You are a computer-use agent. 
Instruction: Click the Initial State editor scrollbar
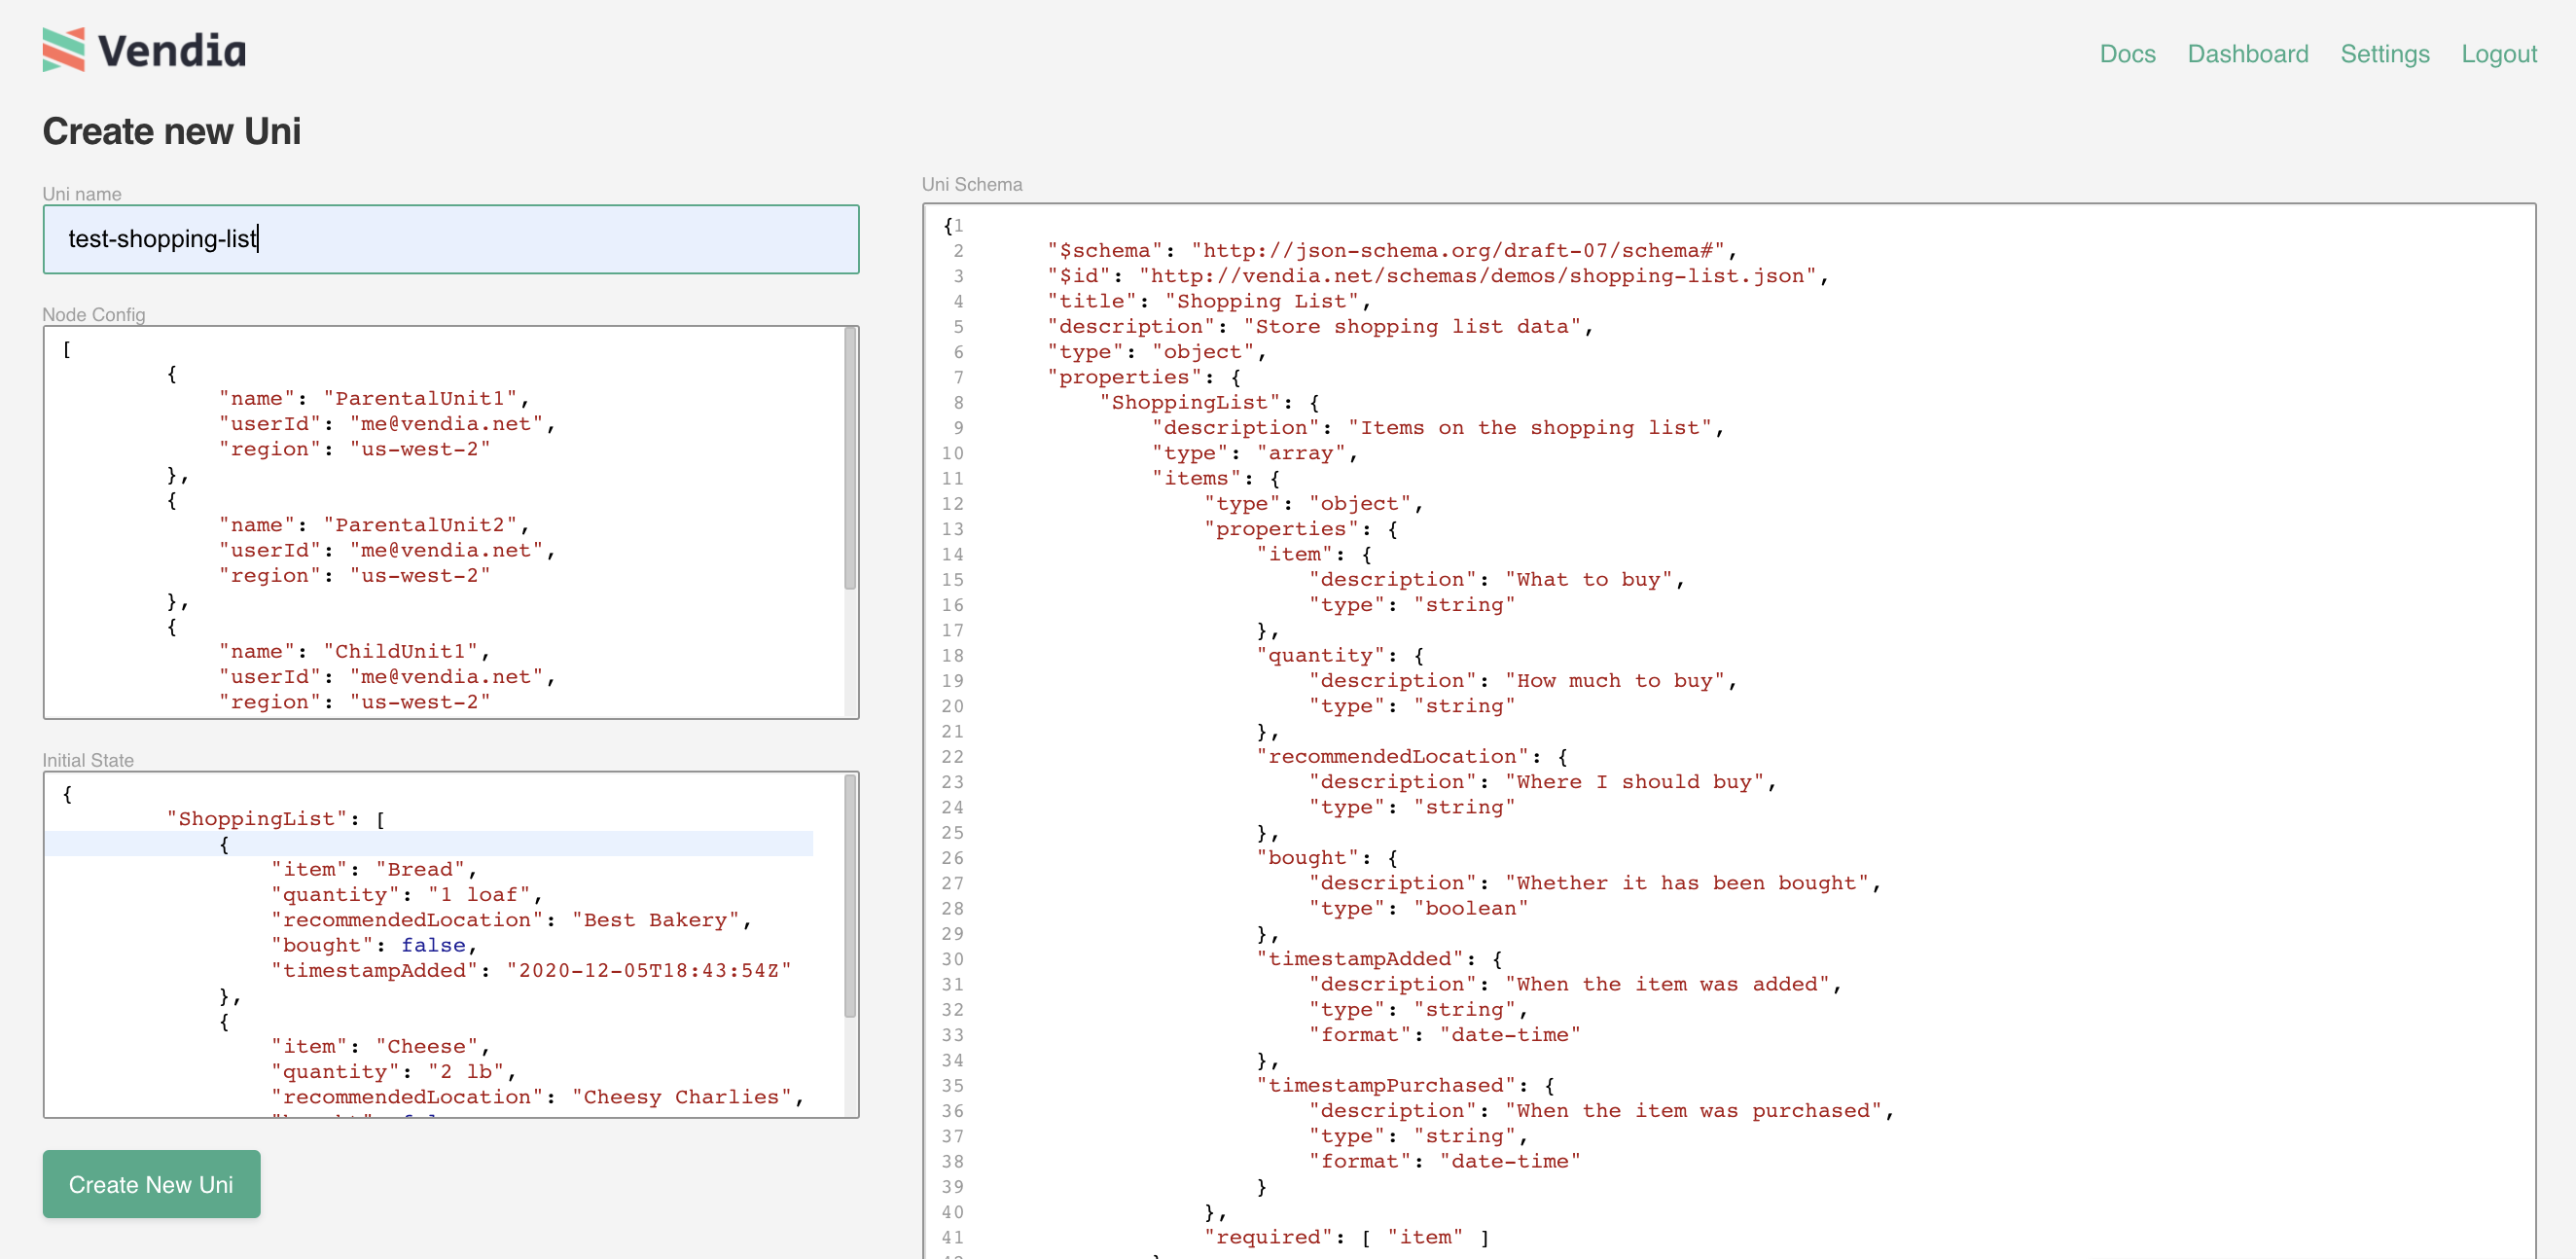click(850, 896)
